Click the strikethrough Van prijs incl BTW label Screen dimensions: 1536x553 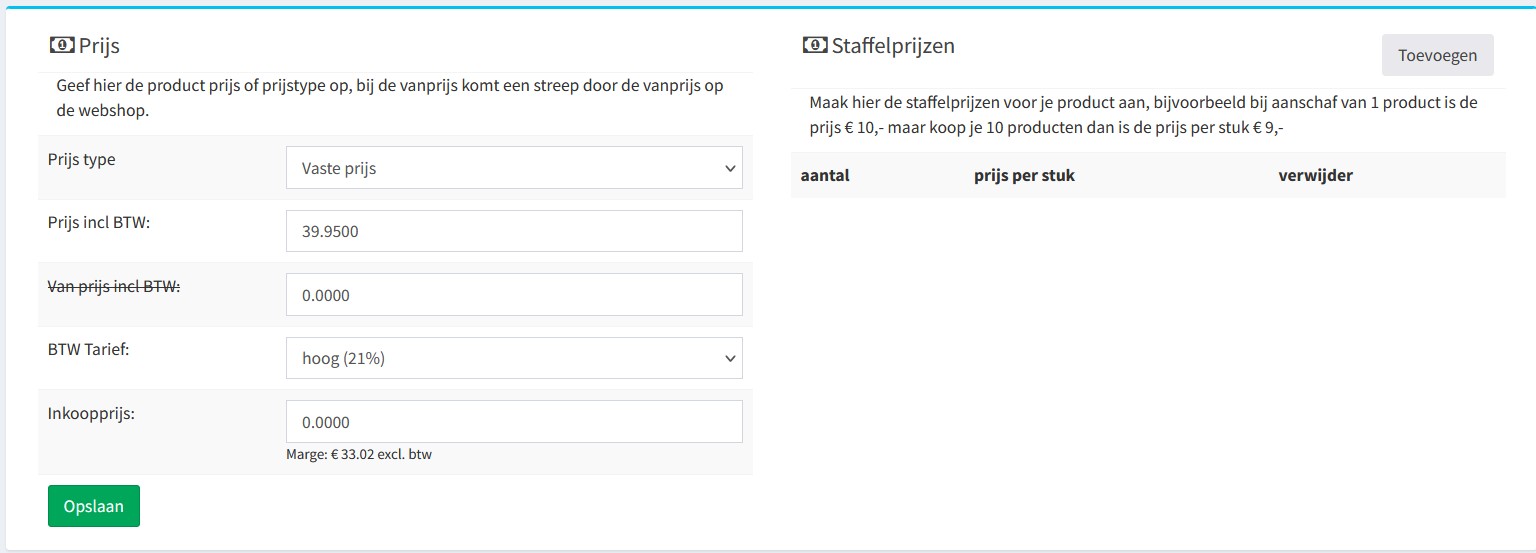click(x=114, y=286)
